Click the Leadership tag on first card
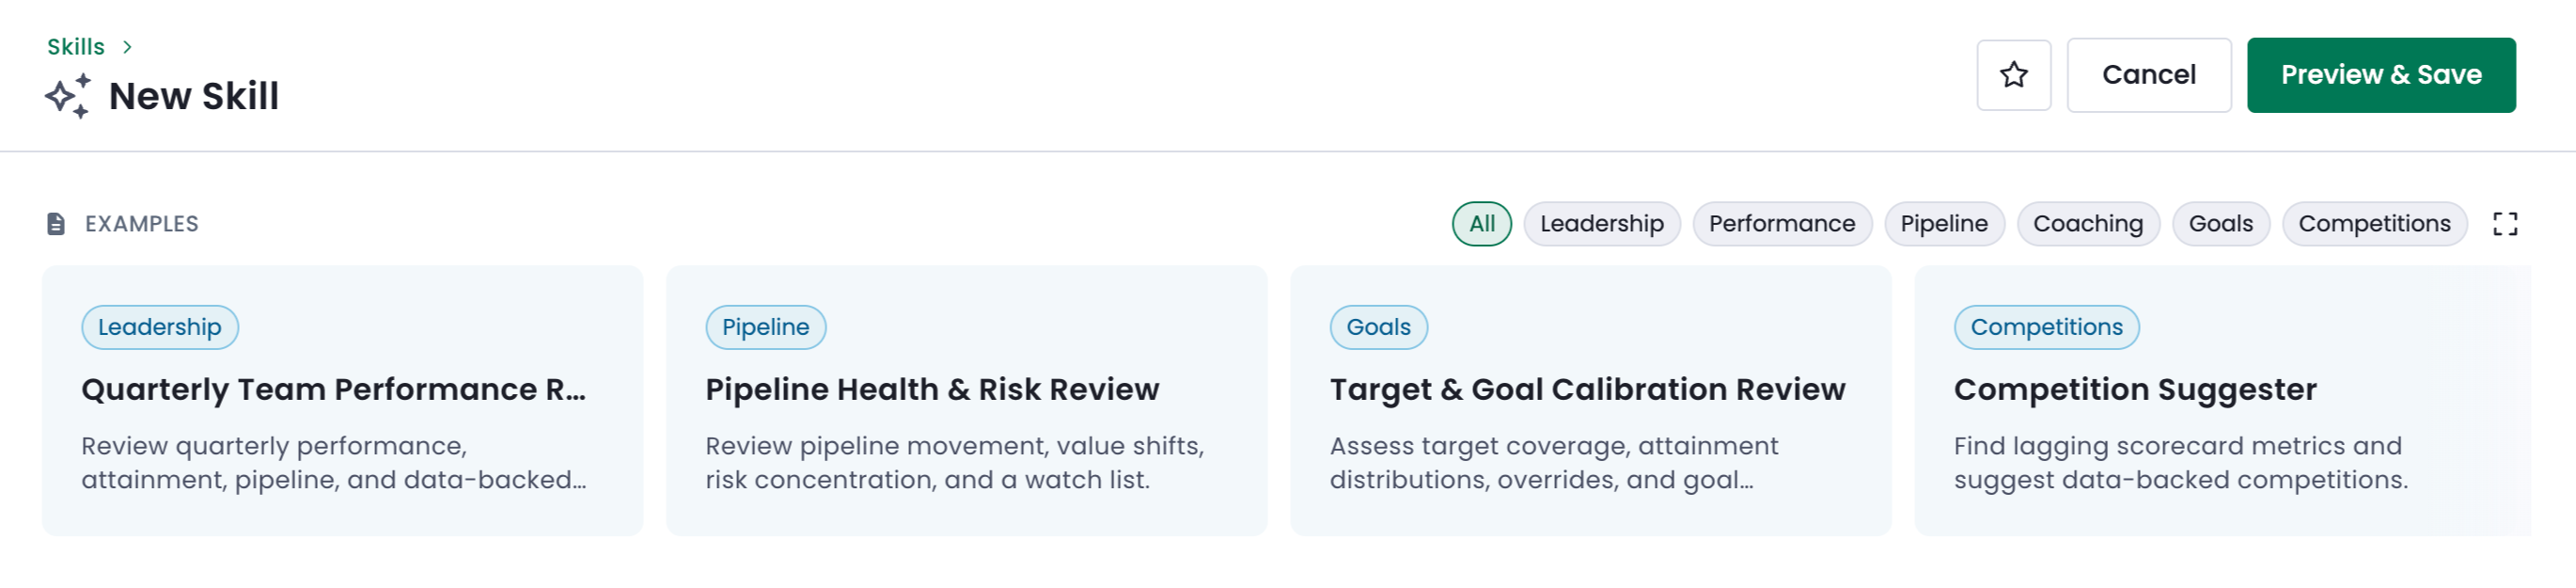This screenshot has width=2576, height=588. click(x=160, y=327)
